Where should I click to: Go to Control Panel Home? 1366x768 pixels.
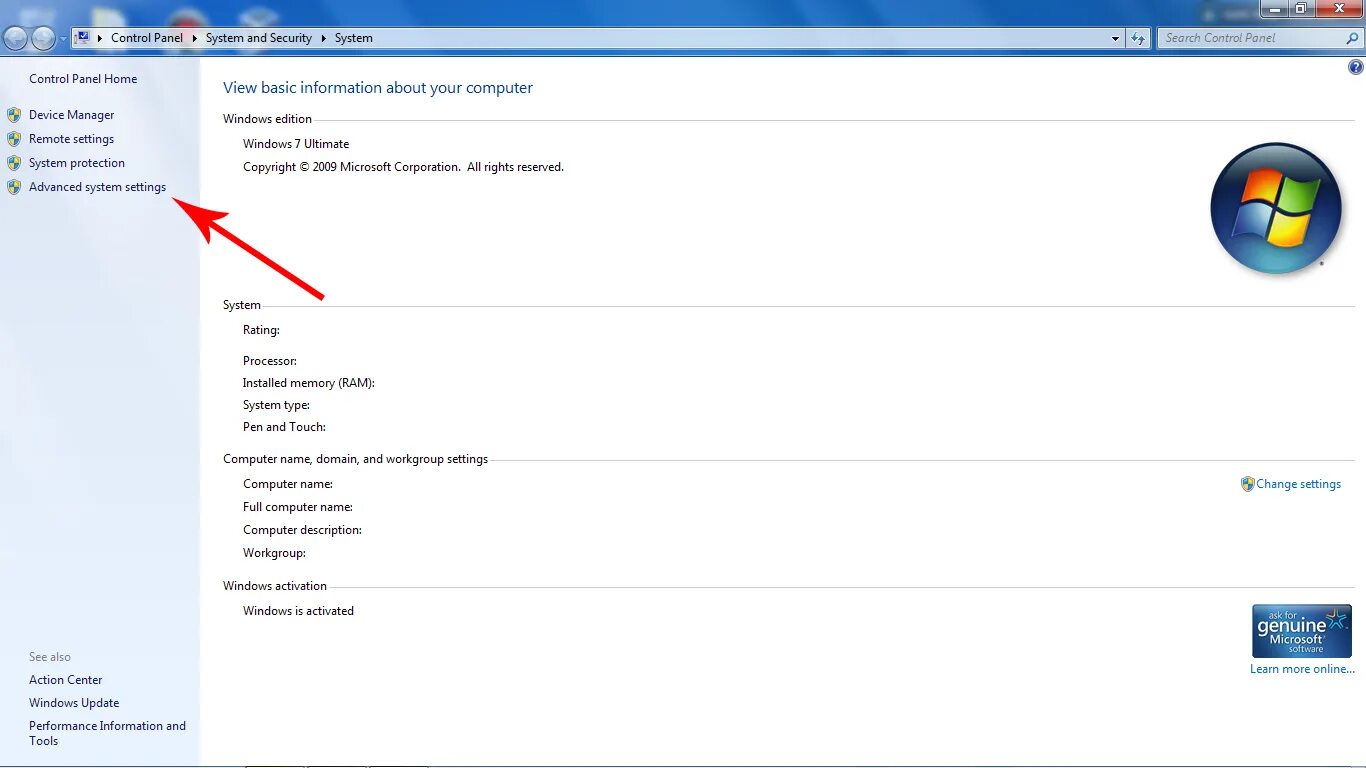83,79
